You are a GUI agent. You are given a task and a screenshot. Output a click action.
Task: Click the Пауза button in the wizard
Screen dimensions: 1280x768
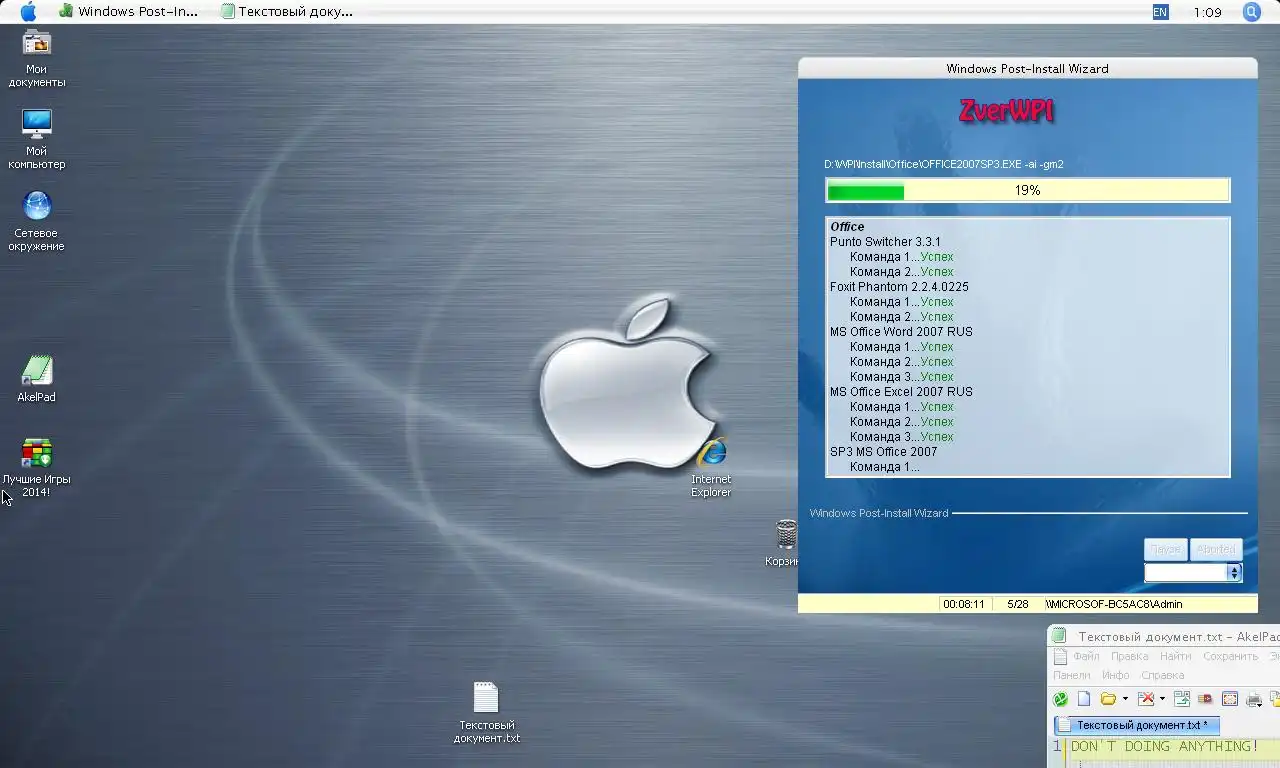(1165, 549)
